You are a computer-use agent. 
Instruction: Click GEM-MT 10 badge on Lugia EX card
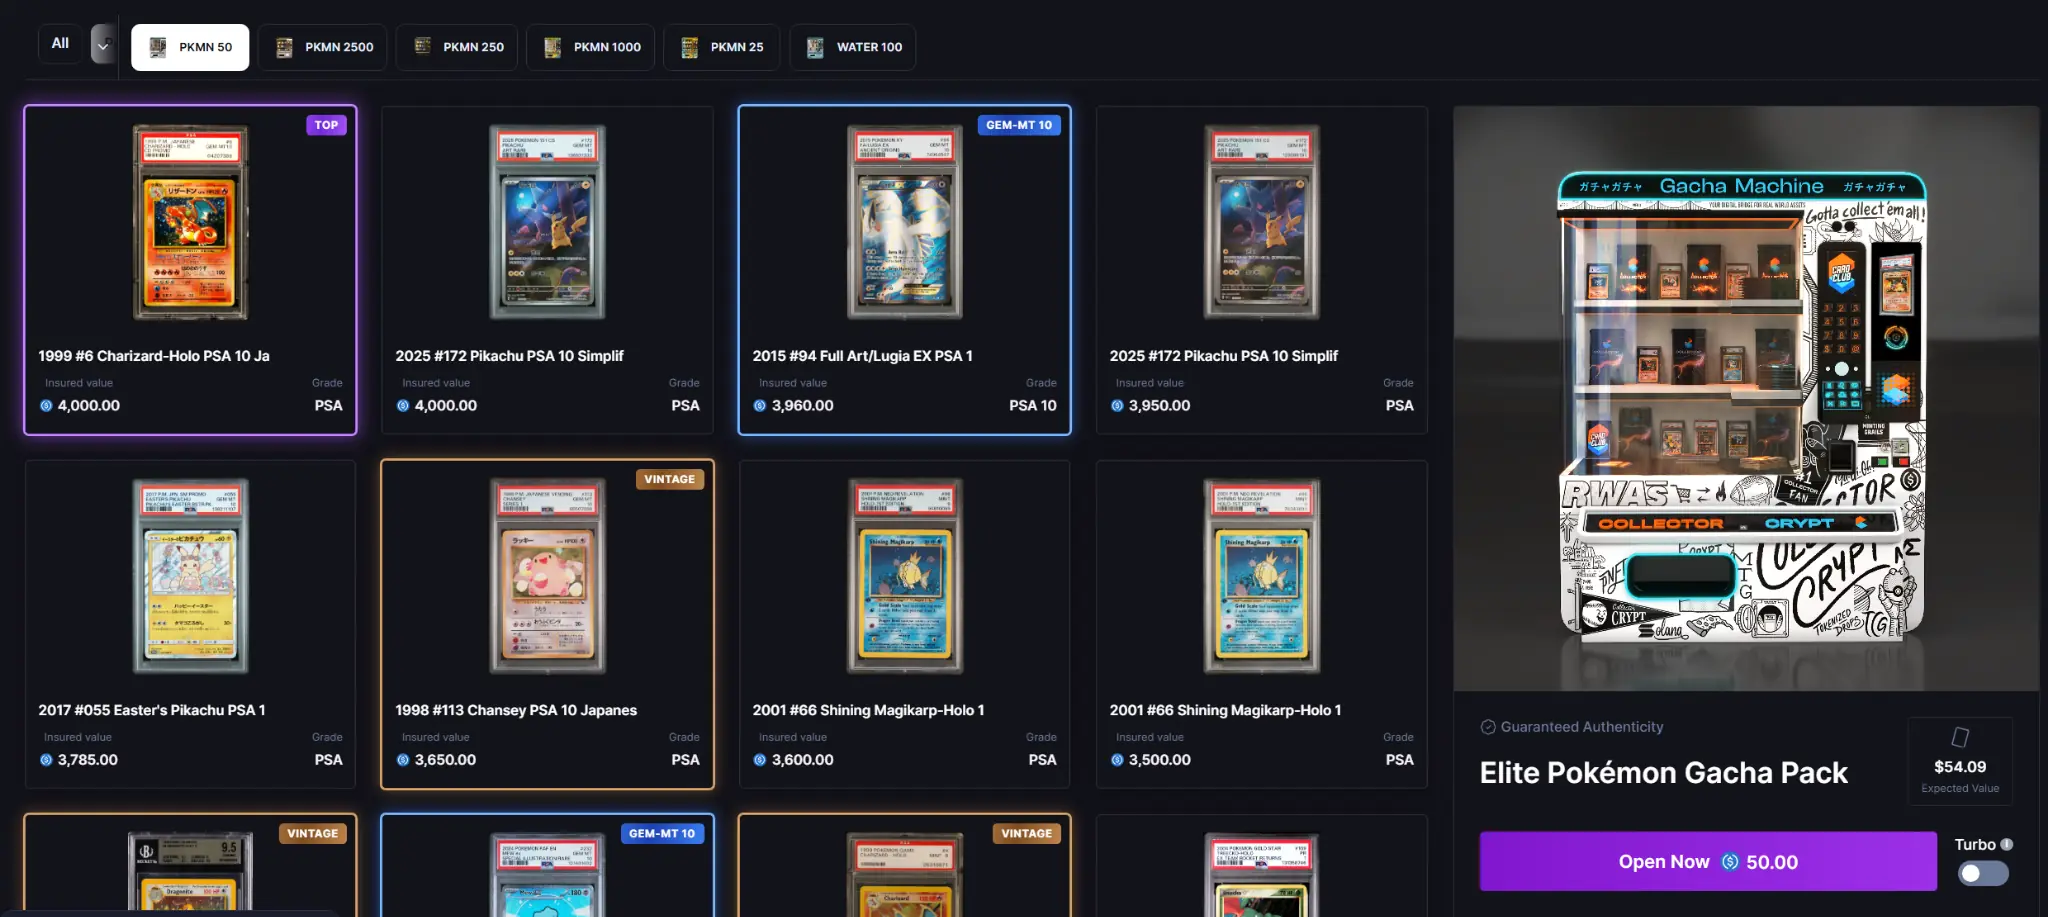point(1019,125)
